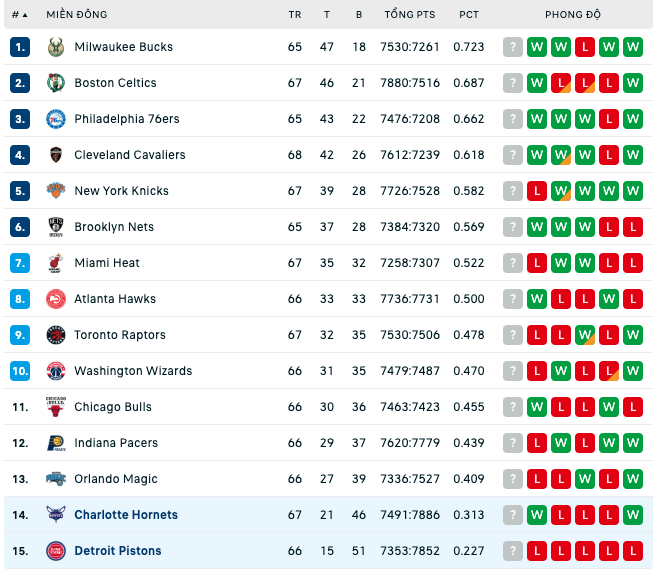Click Miami Heat's first red L result
The height and width of the screenshot is (574, 658).
pyautogui.click(x=537, y=263)
